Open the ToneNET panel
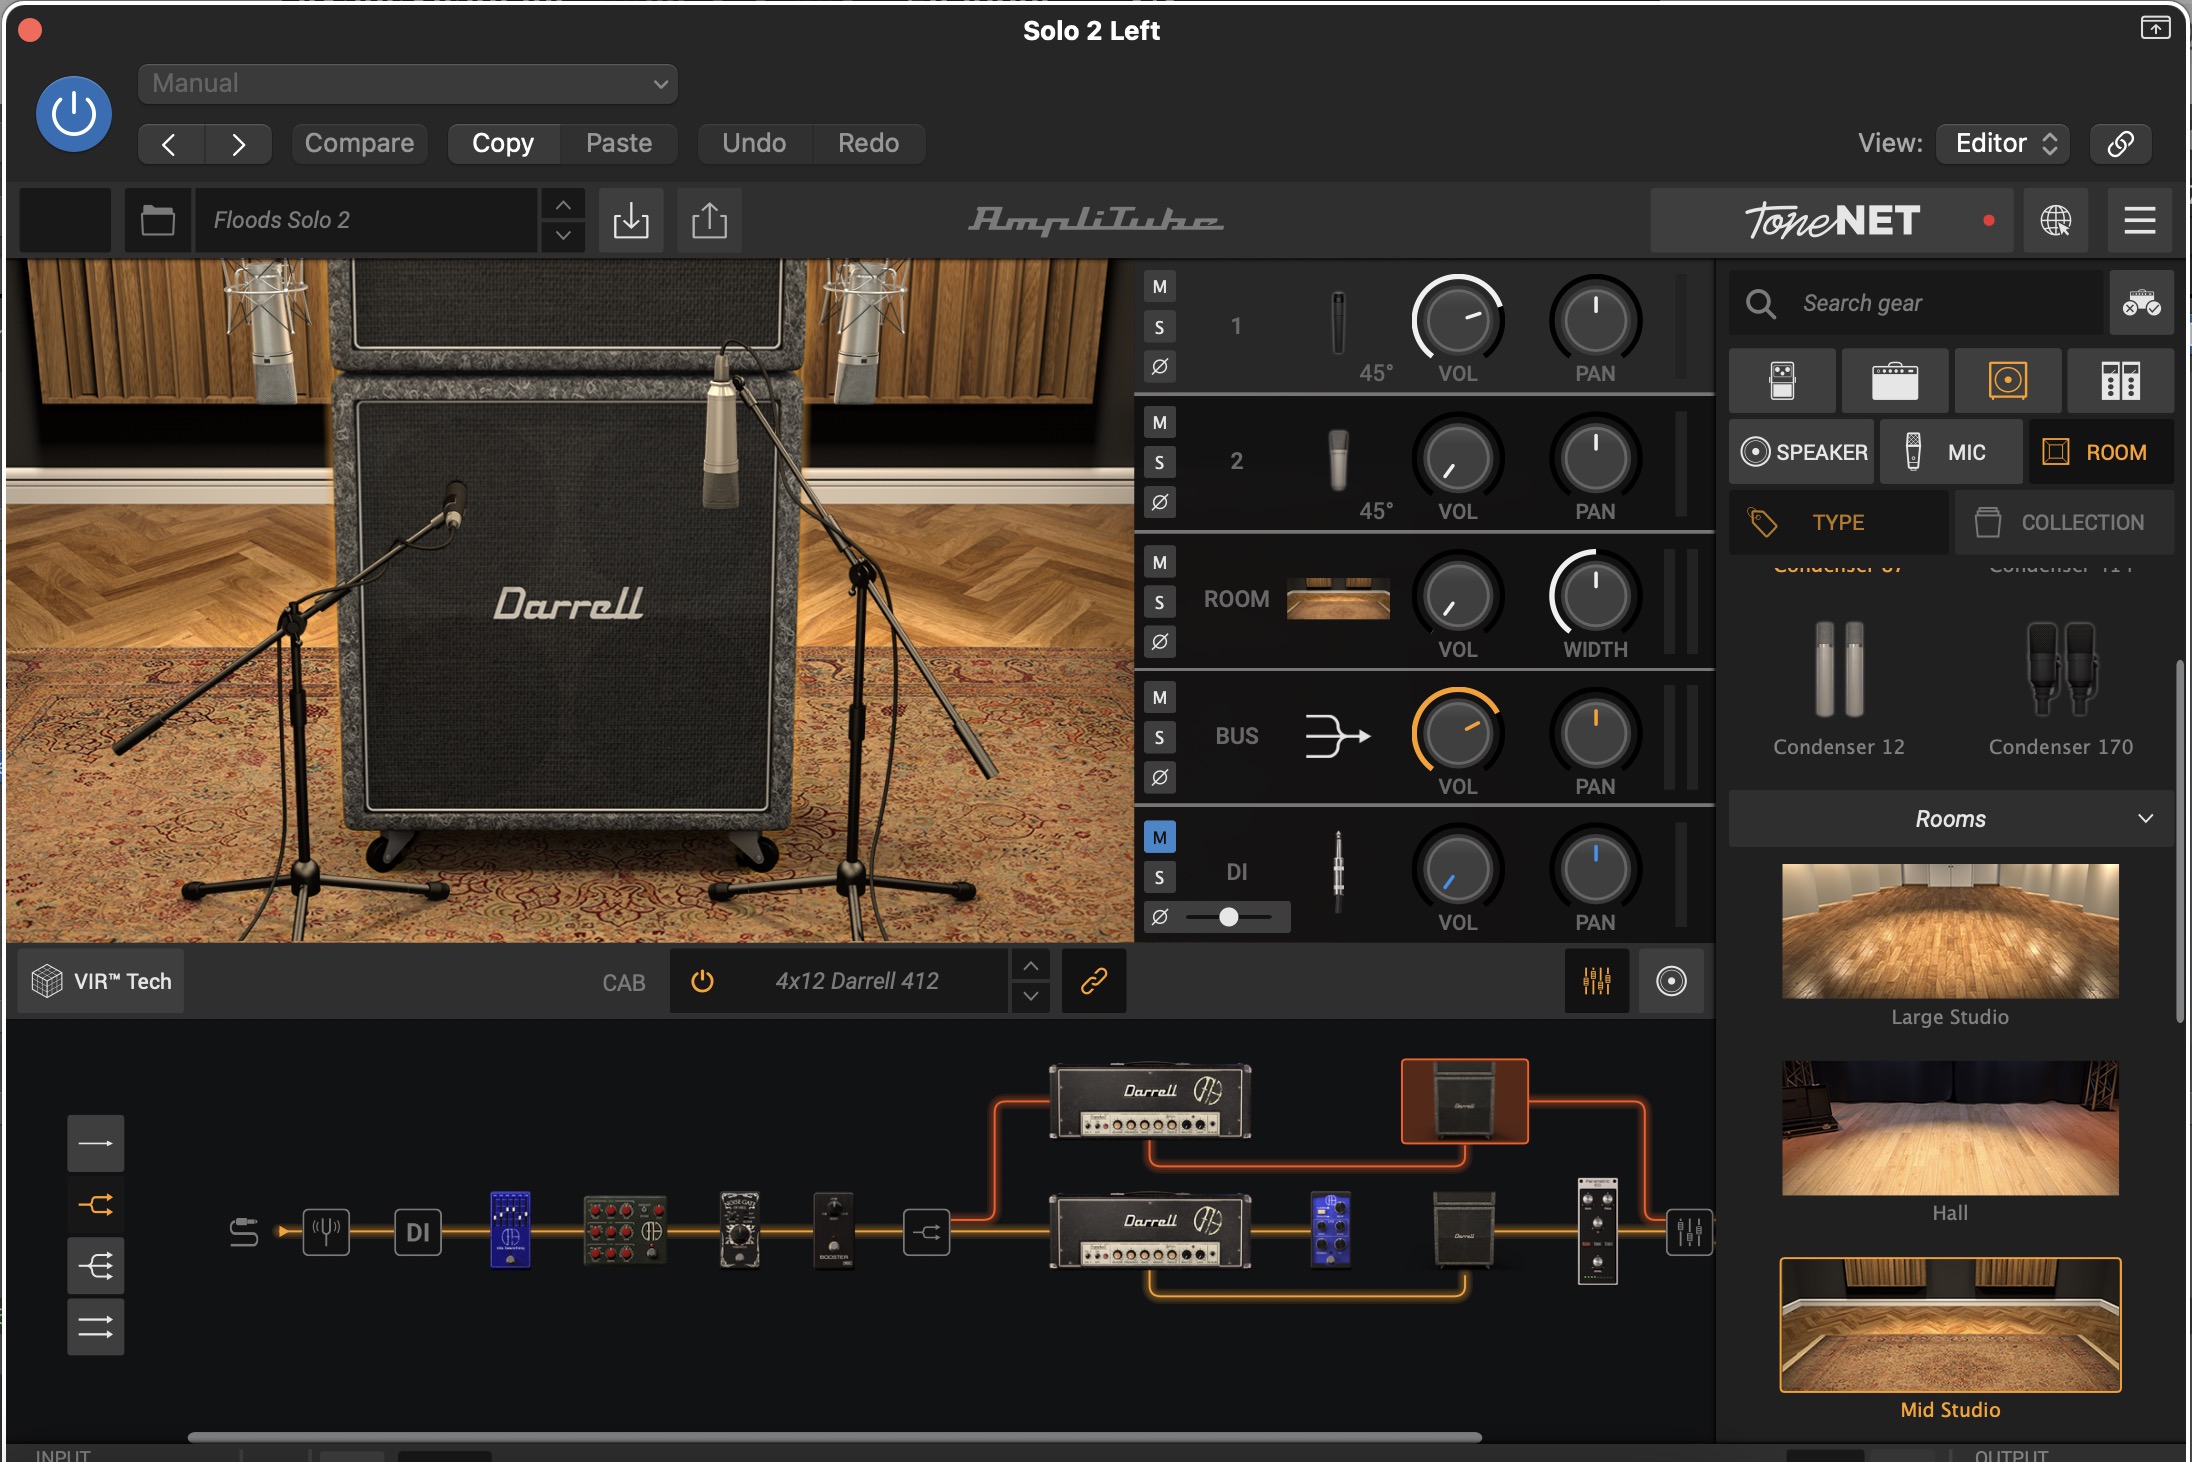The height and width of the screenshot is (1462, 2192). click(x=1831, y=220)
